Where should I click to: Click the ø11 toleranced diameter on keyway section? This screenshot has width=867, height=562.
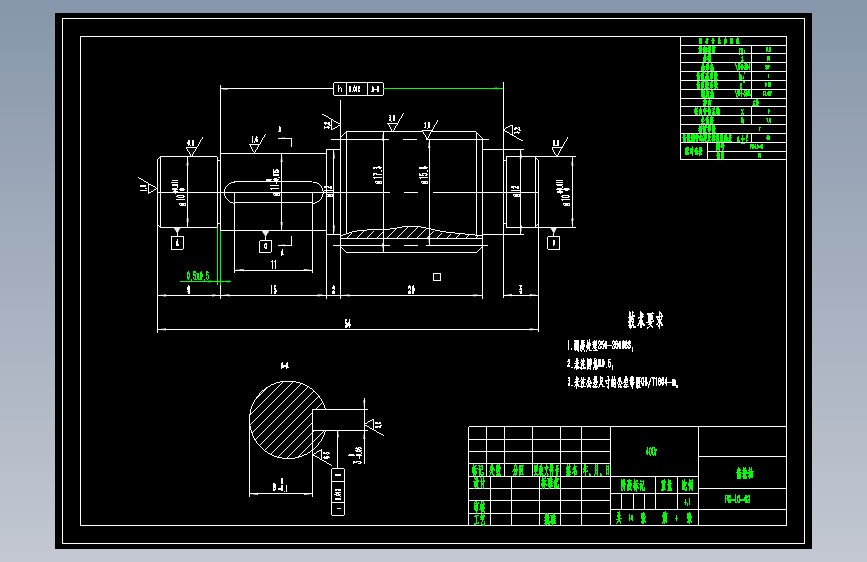tap(275, 182)
